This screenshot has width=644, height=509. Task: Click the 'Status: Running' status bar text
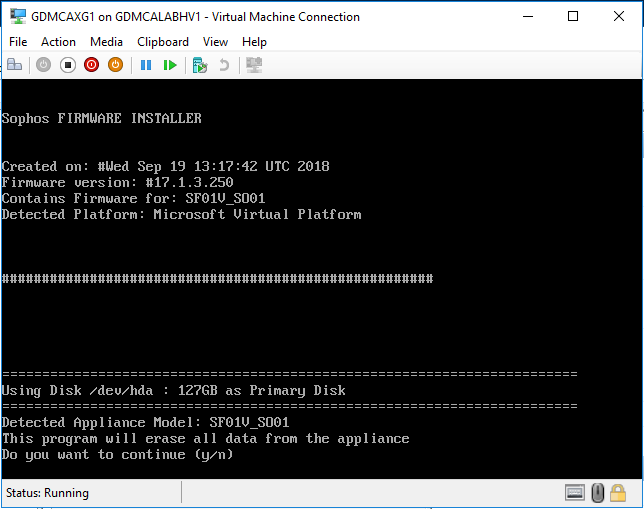tap(47, 493)
